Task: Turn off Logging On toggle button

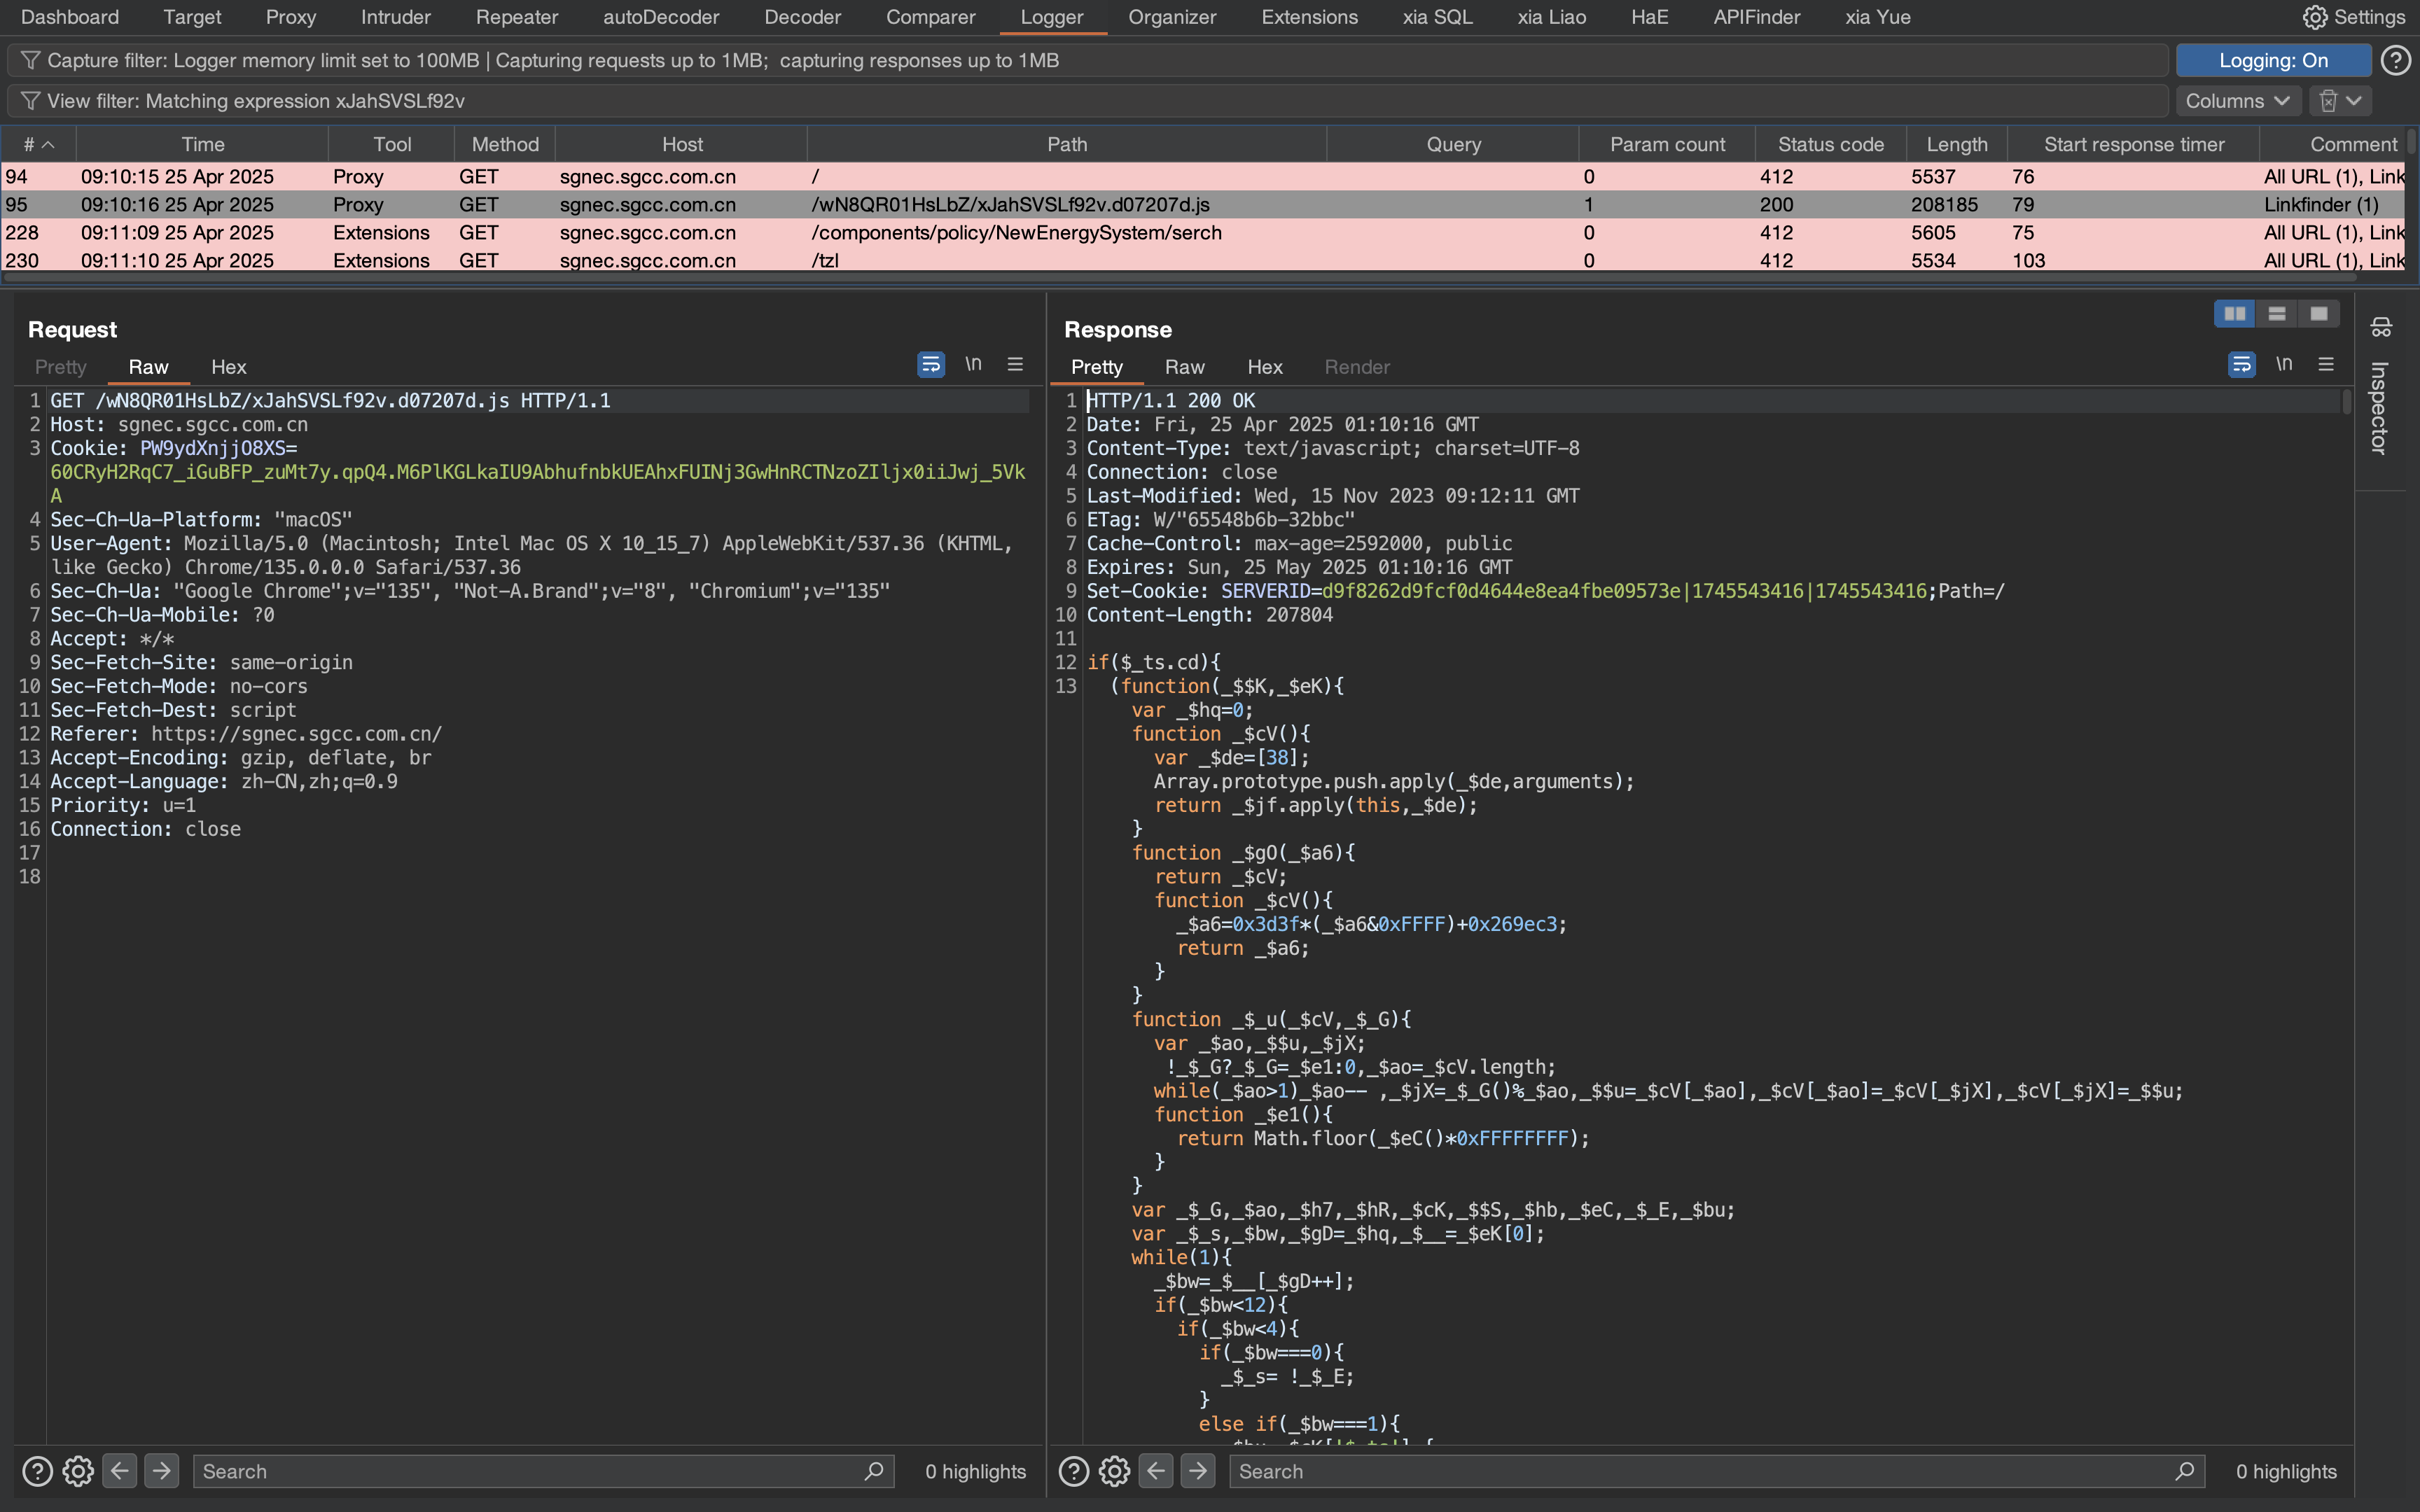Action: pos(2272,61)
